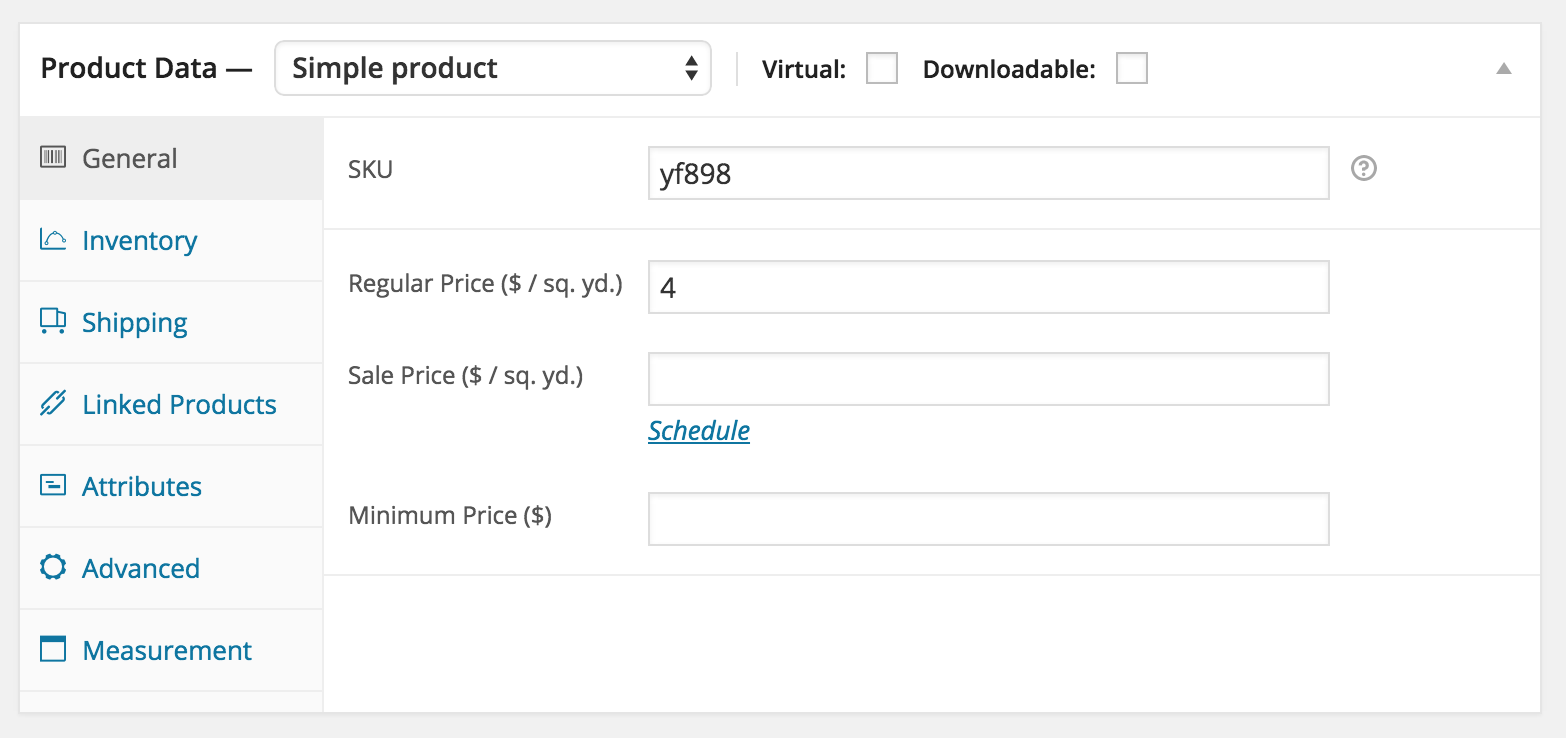Click the Shipping truck icon

(x=52, y=321)
